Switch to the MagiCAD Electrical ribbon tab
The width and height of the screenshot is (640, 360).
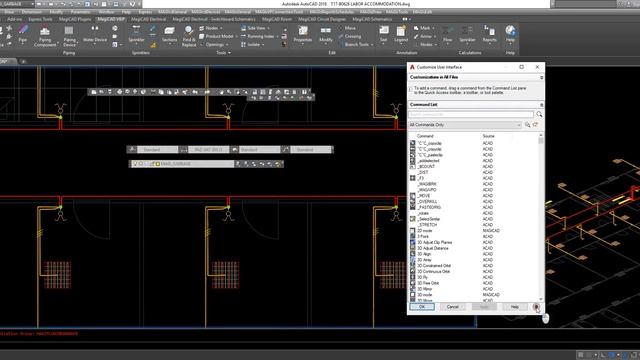pos(149,19)
